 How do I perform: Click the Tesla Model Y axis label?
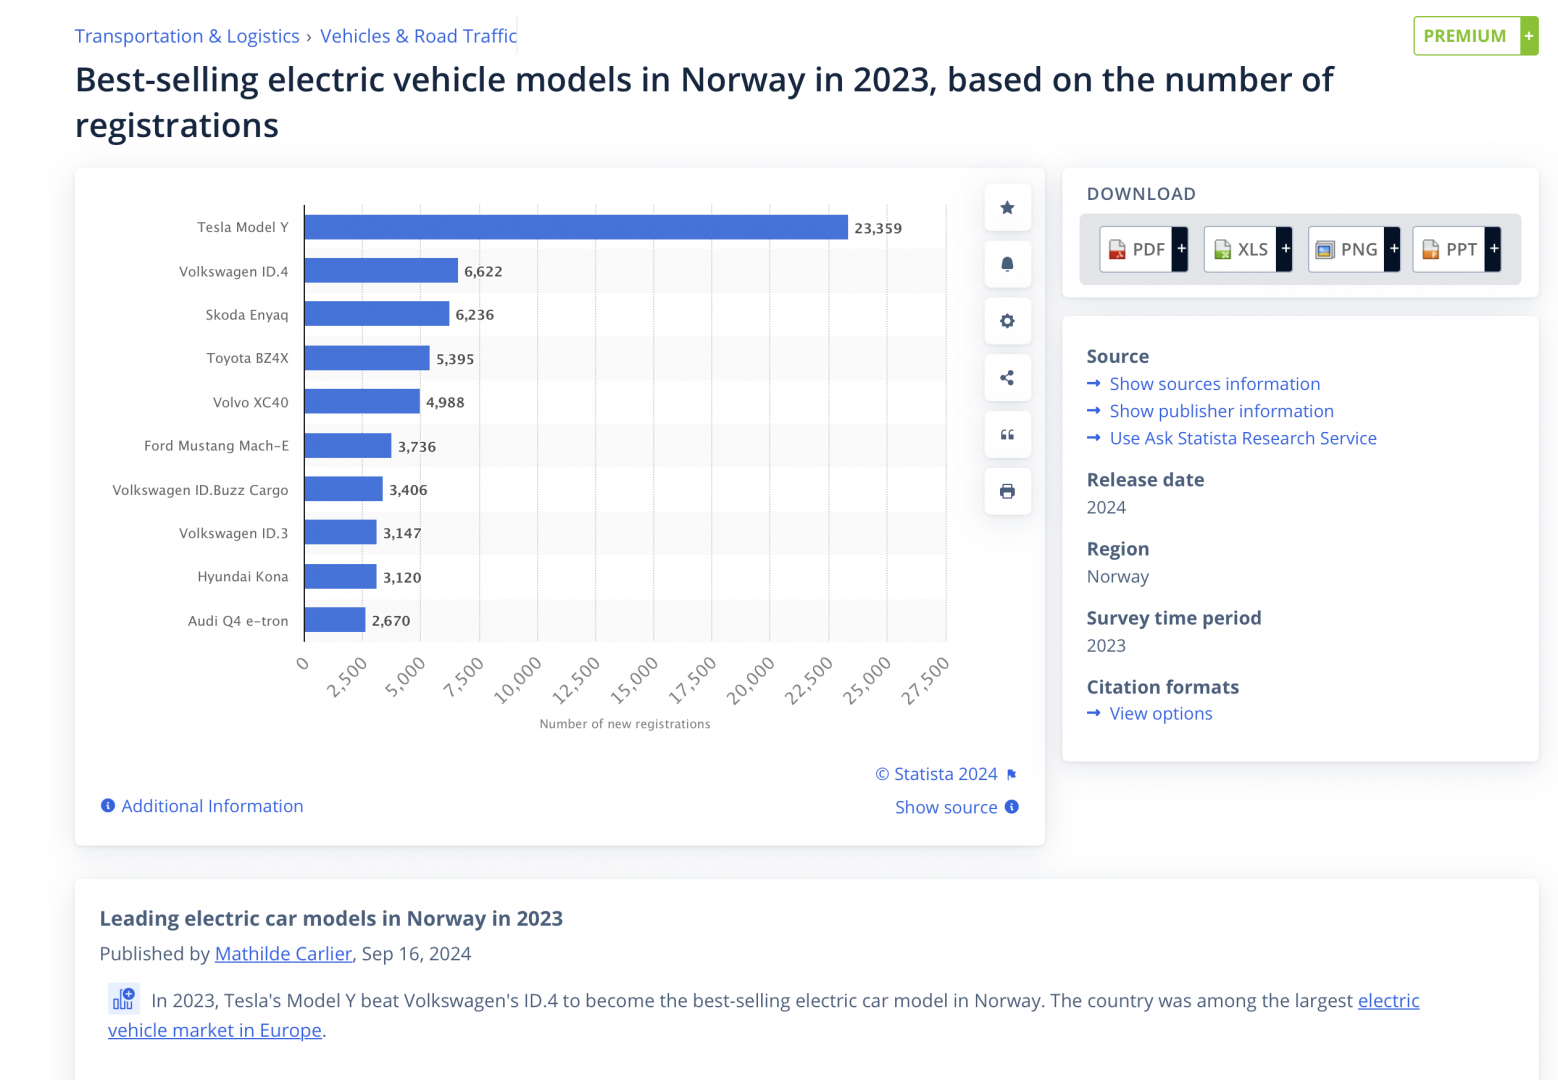(243, 227)
